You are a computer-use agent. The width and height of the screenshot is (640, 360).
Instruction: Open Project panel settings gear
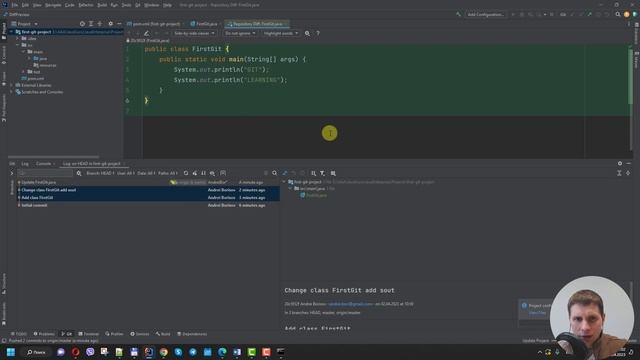pyautogui.click(x=111, y=24)
